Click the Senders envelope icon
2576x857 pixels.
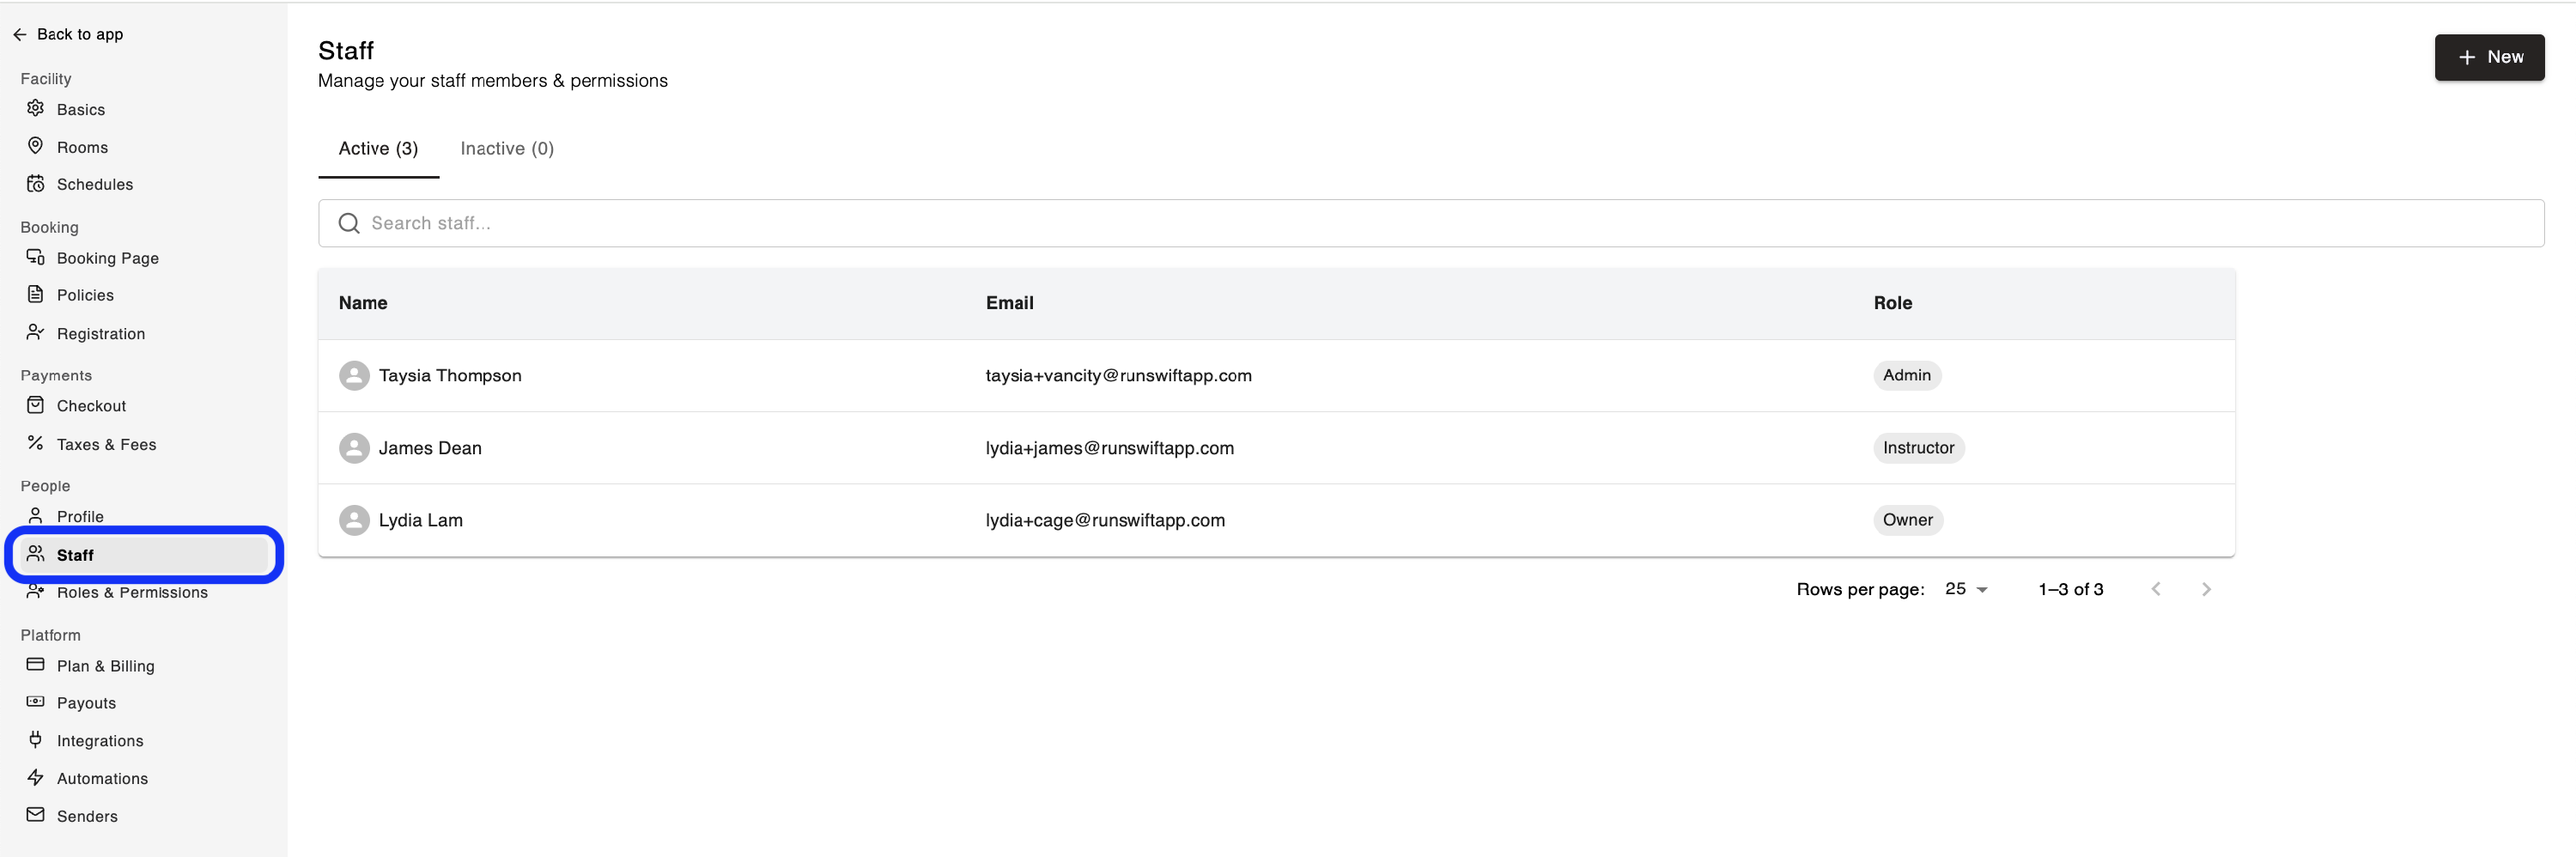pos(36,815)
